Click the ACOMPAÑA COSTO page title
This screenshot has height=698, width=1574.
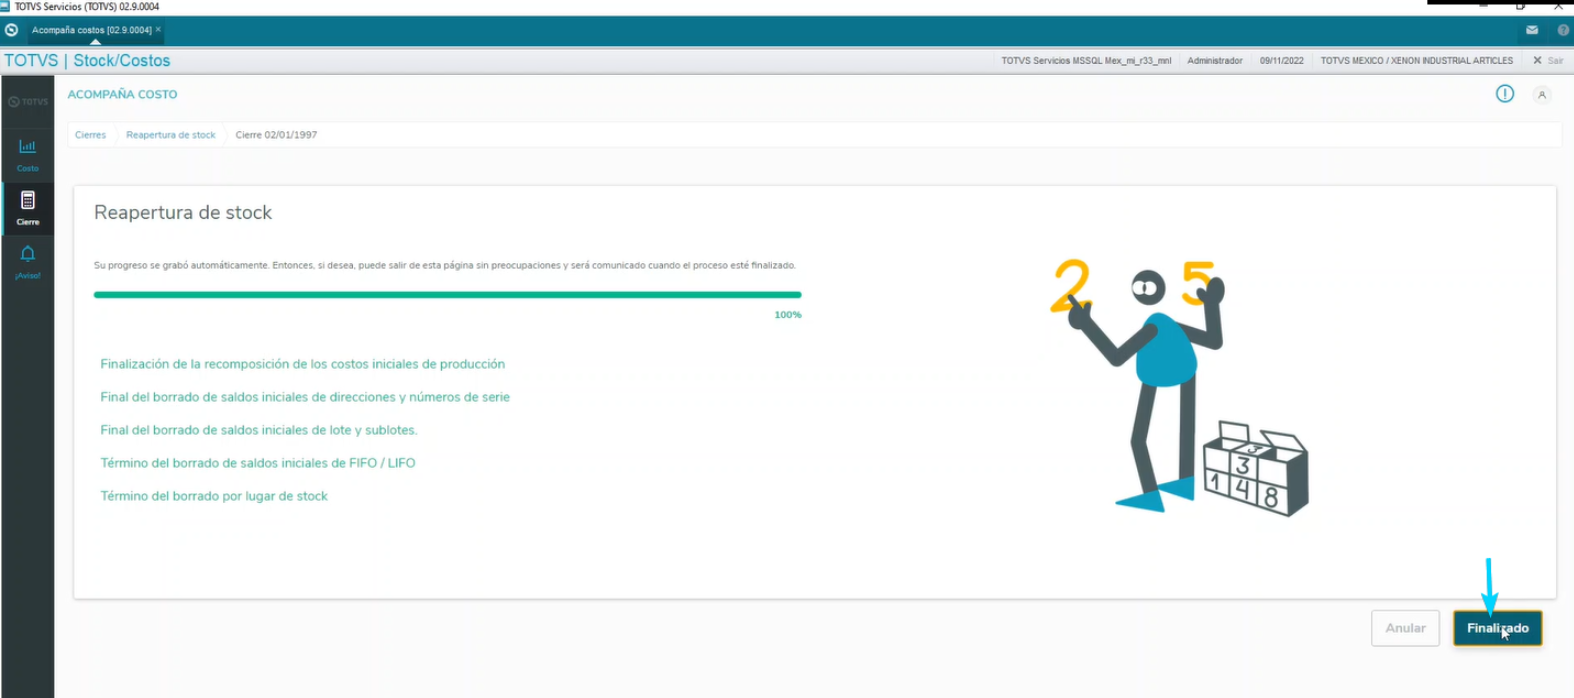click(x=122, y=94)
